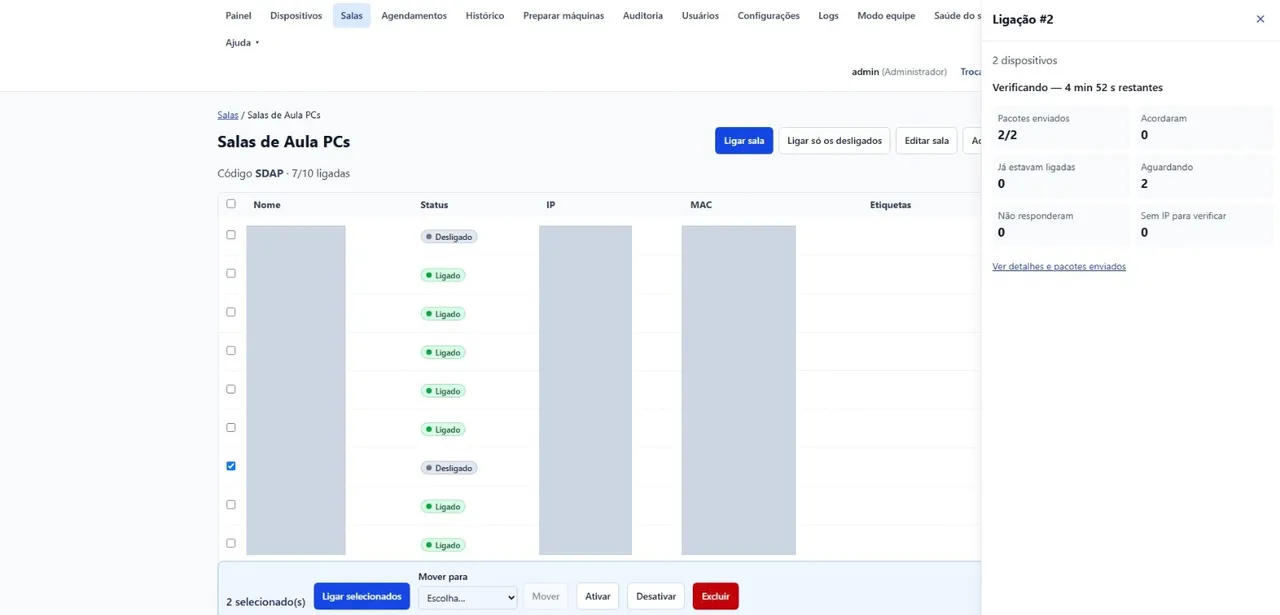Open Agendamentos in the navigation
This screenshot has width=1280, height=615.
pyautogui.click(x=414, y=16)
